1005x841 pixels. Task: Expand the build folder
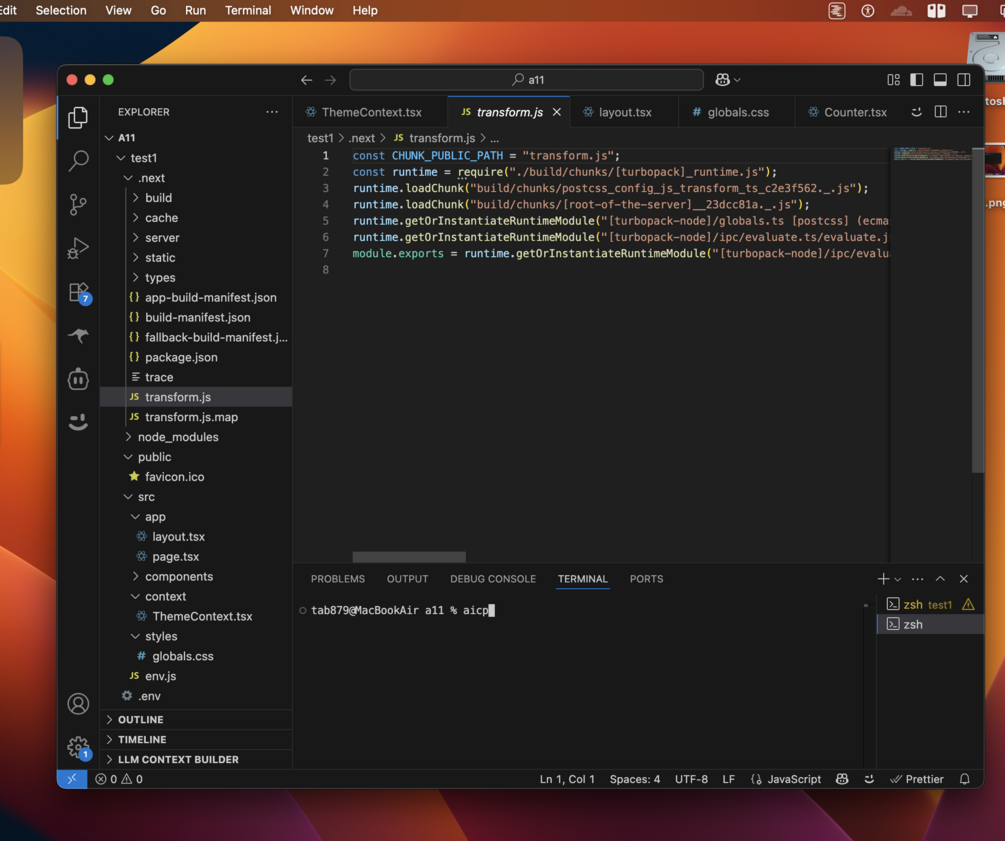(x=196, y=197)
